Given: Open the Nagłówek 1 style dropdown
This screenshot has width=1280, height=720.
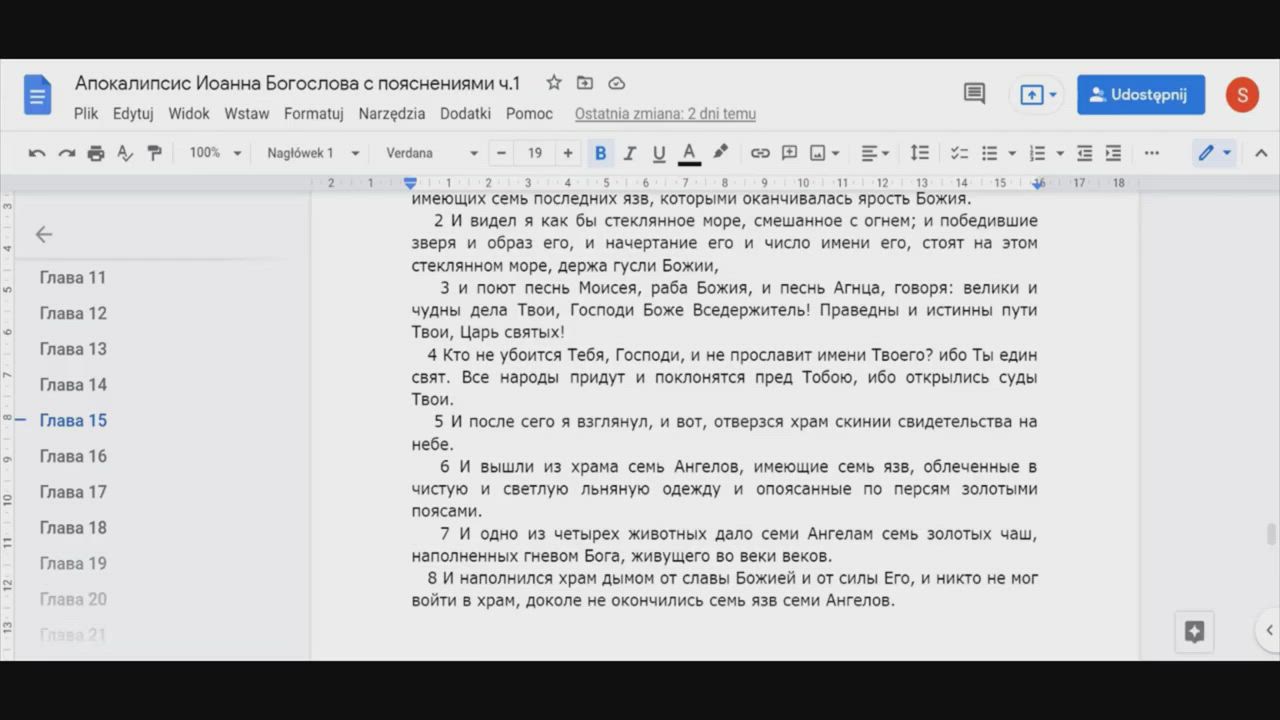Looking at the screenshot, I should [x=312, y=153].
